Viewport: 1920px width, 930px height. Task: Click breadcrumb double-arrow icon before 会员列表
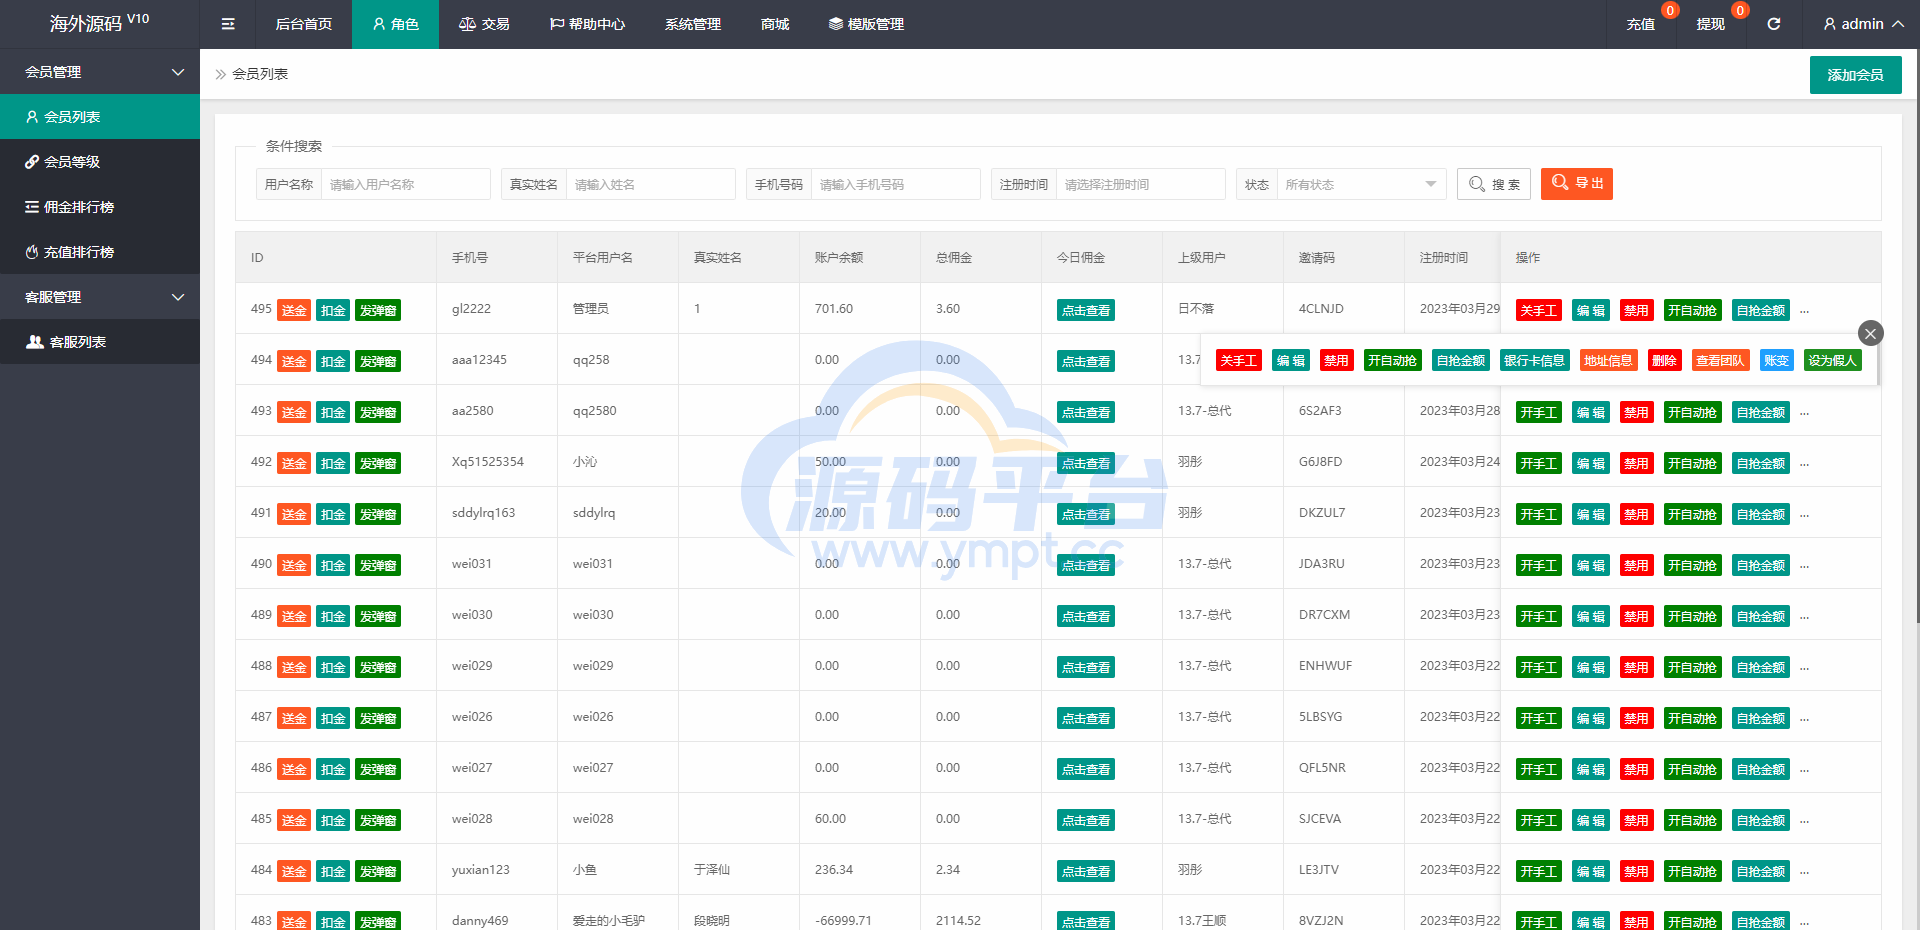click(221, 74)
